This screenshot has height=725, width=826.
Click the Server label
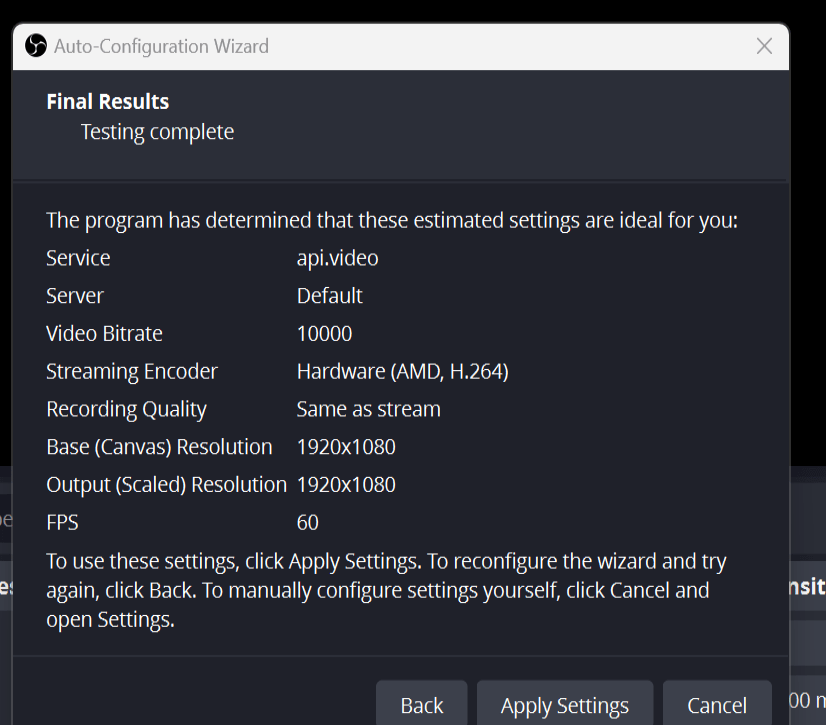tap(75, 296)
